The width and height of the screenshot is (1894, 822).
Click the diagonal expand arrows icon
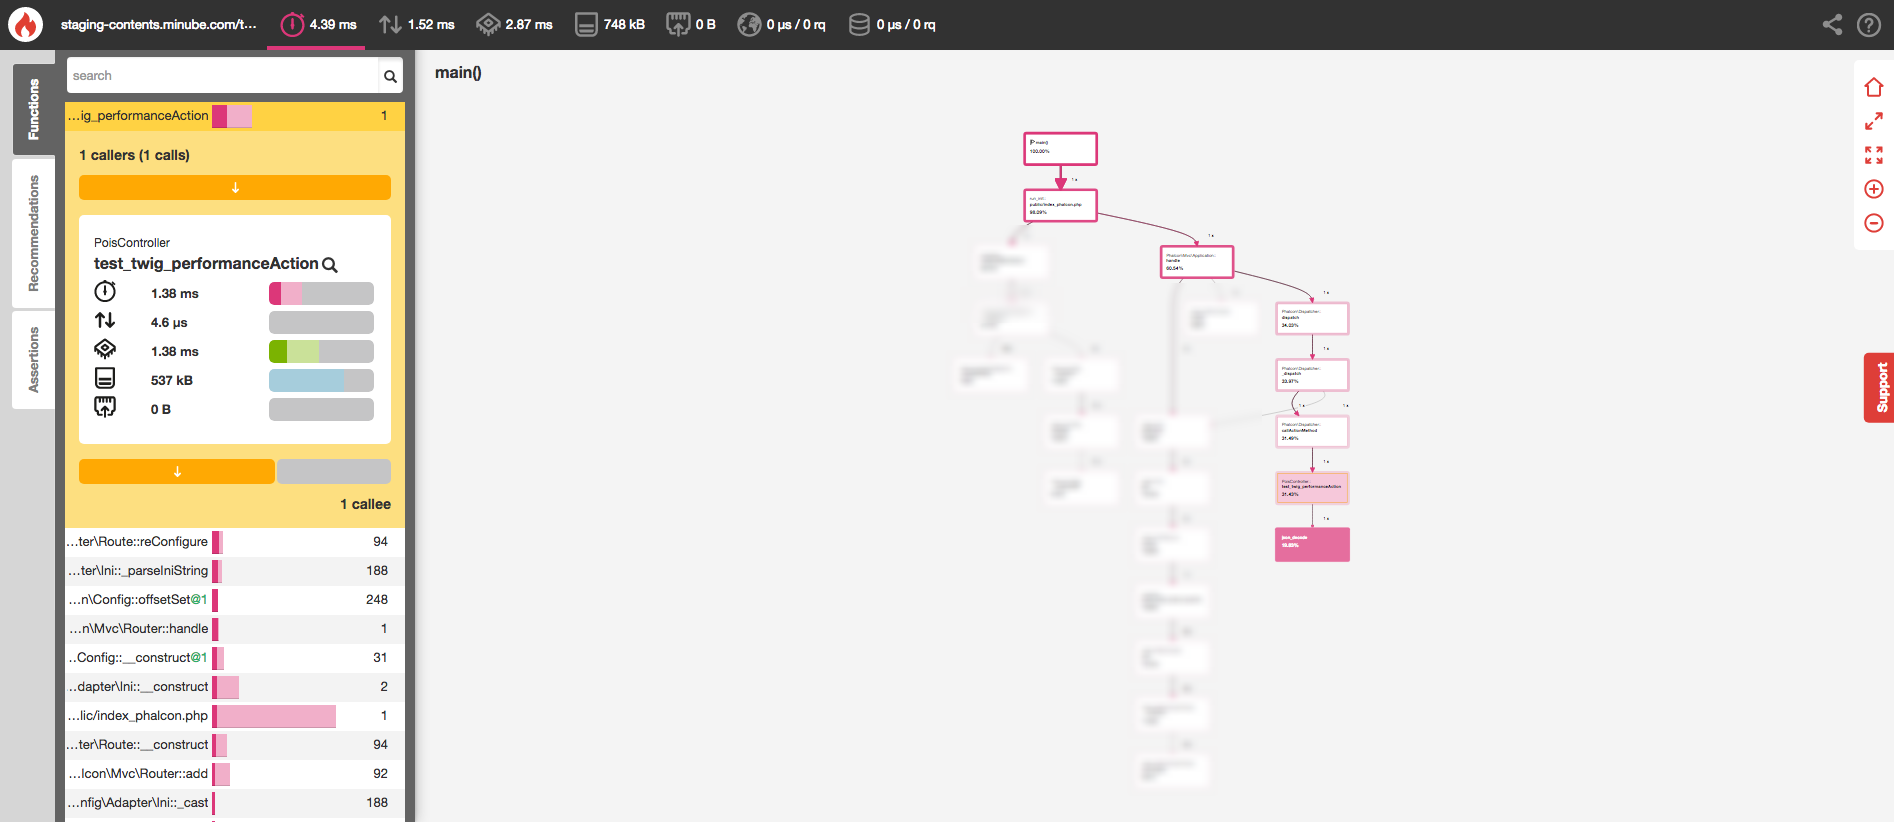(1874, 121)
